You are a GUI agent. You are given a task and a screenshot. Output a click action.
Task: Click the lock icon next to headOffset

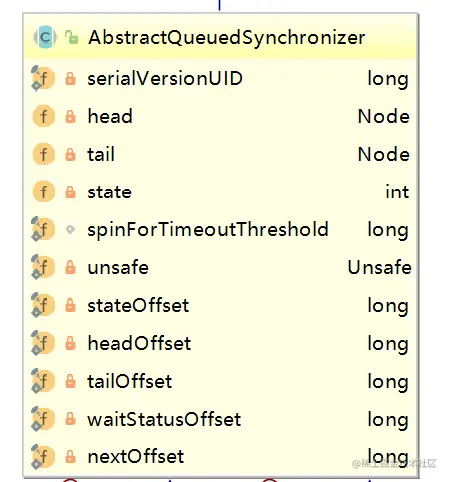click(x=70, y=343)
